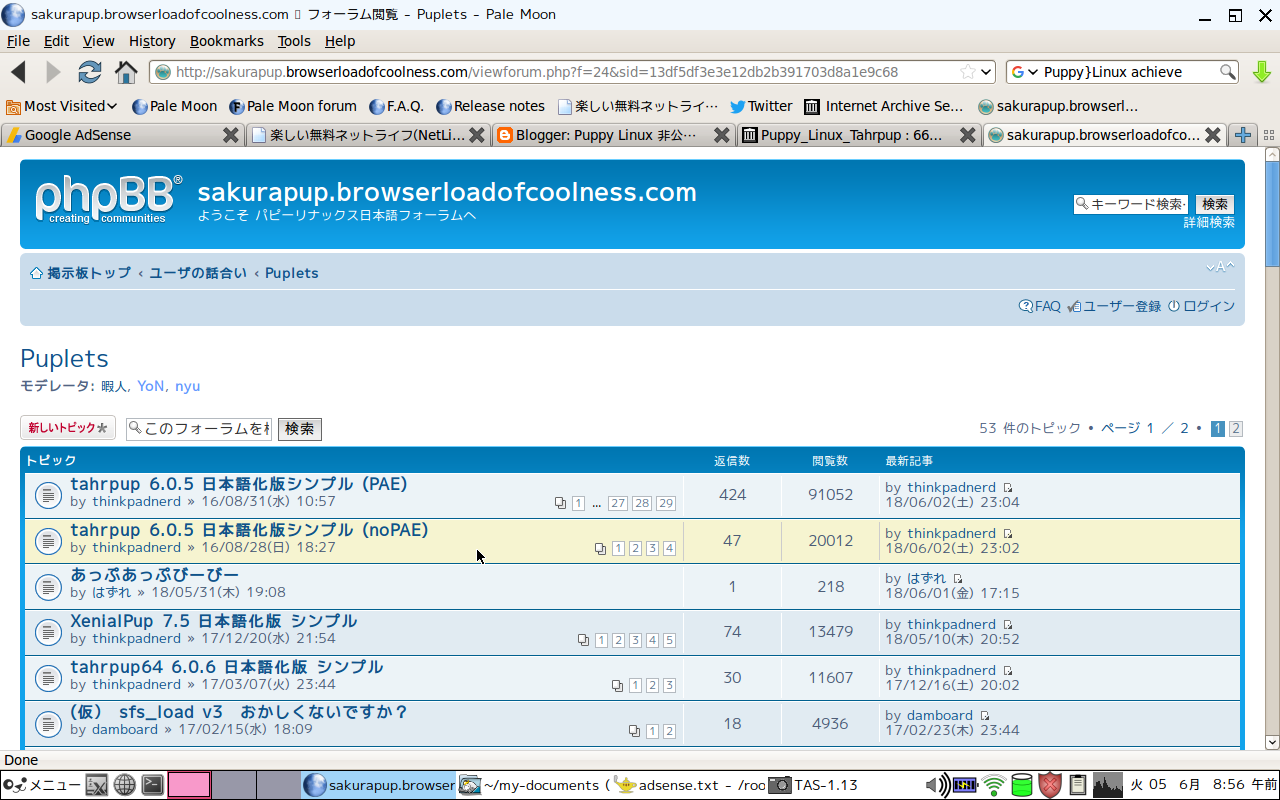Go back with the browser back arrow
This screenshot has height=800, width=1280.
point(18,72)
